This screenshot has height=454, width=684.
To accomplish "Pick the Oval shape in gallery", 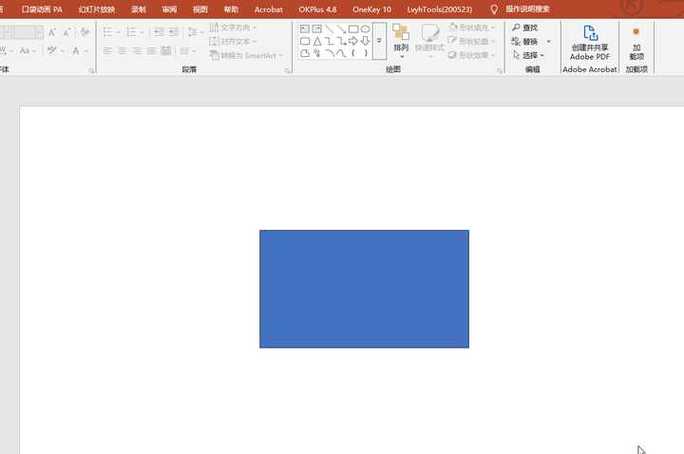I will [366, 29].
